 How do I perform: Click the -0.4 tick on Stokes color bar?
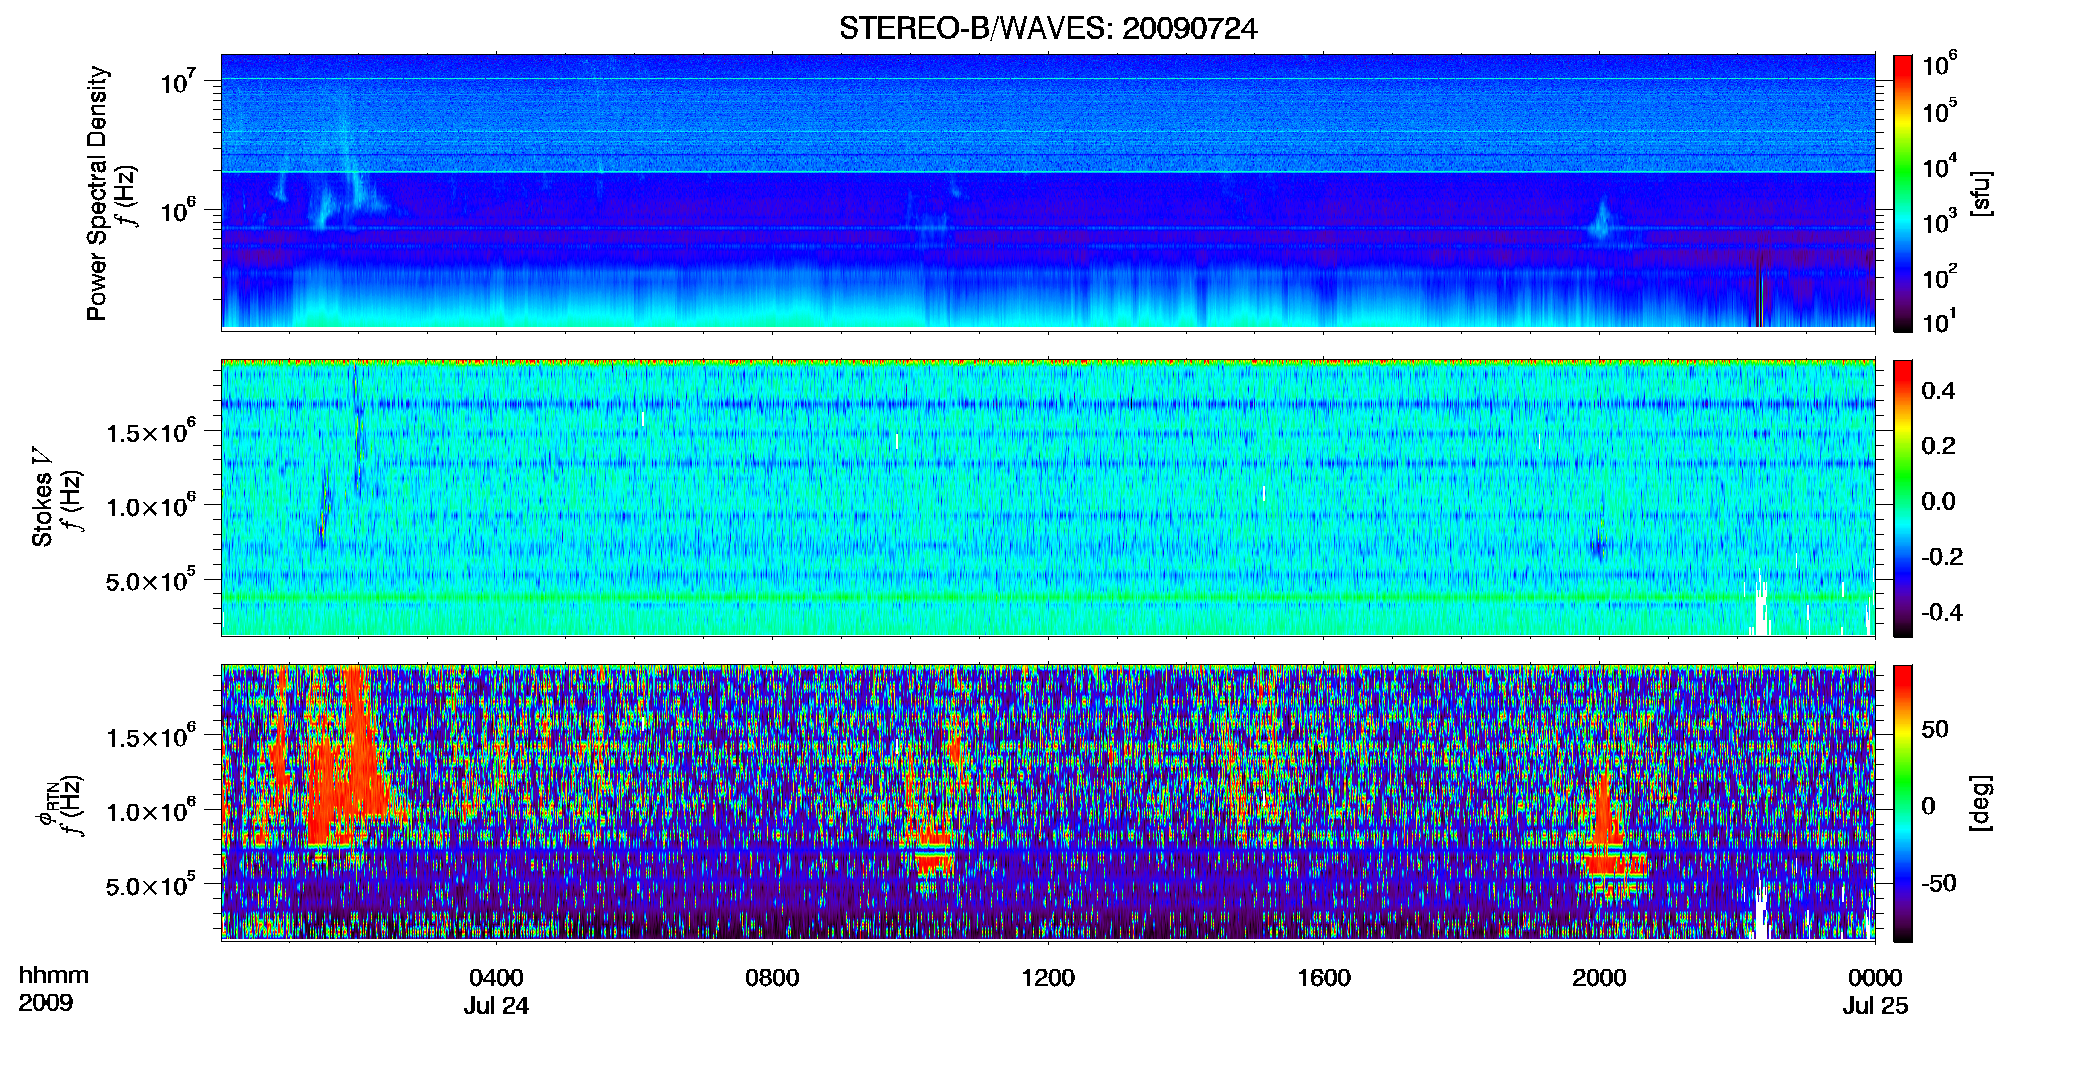tap(1942, 612)
